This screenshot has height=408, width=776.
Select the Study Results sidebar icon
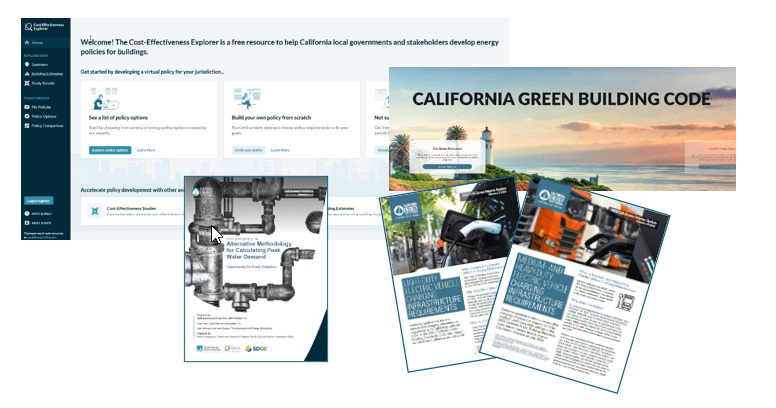click(x=27, y=83)
